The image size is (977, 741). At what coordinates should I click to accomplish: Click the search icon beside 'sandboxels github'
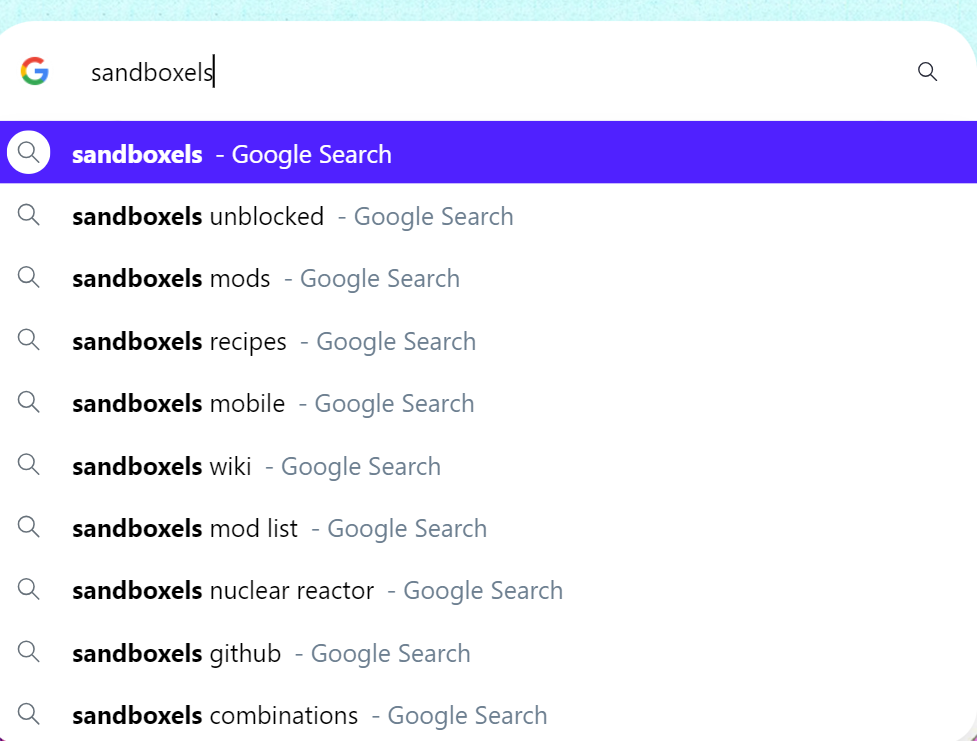pyautogui.click(x=28, y=652)
